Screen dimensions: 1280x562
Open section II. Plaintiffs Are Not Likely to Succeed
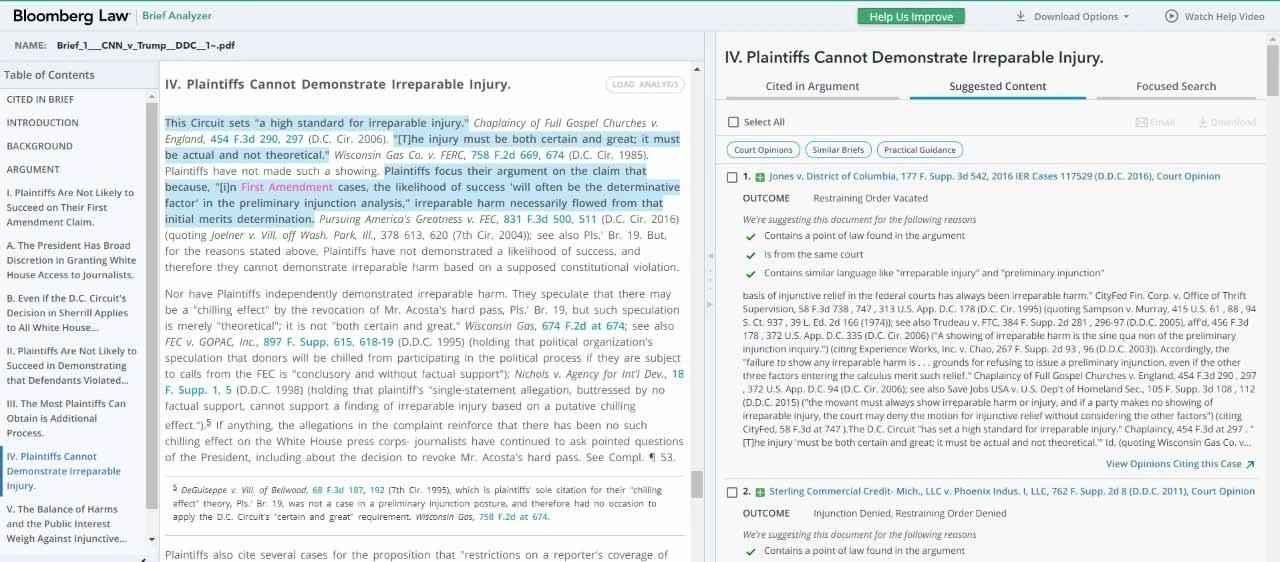click(72, 366)
